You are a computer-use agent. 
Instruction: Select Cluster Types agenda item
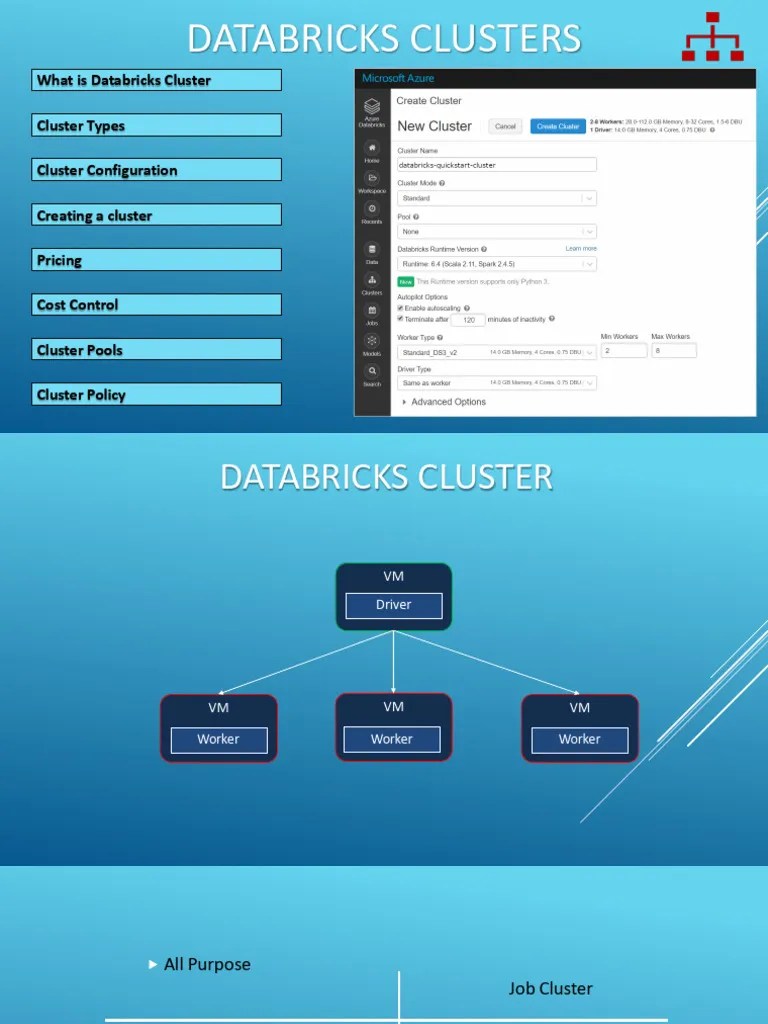click(x=156, y=125)
